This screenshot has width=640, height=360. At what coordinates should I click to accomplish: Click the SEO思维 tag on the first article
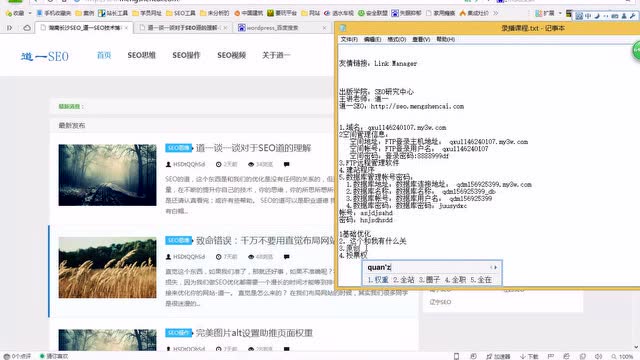[179, 148]
